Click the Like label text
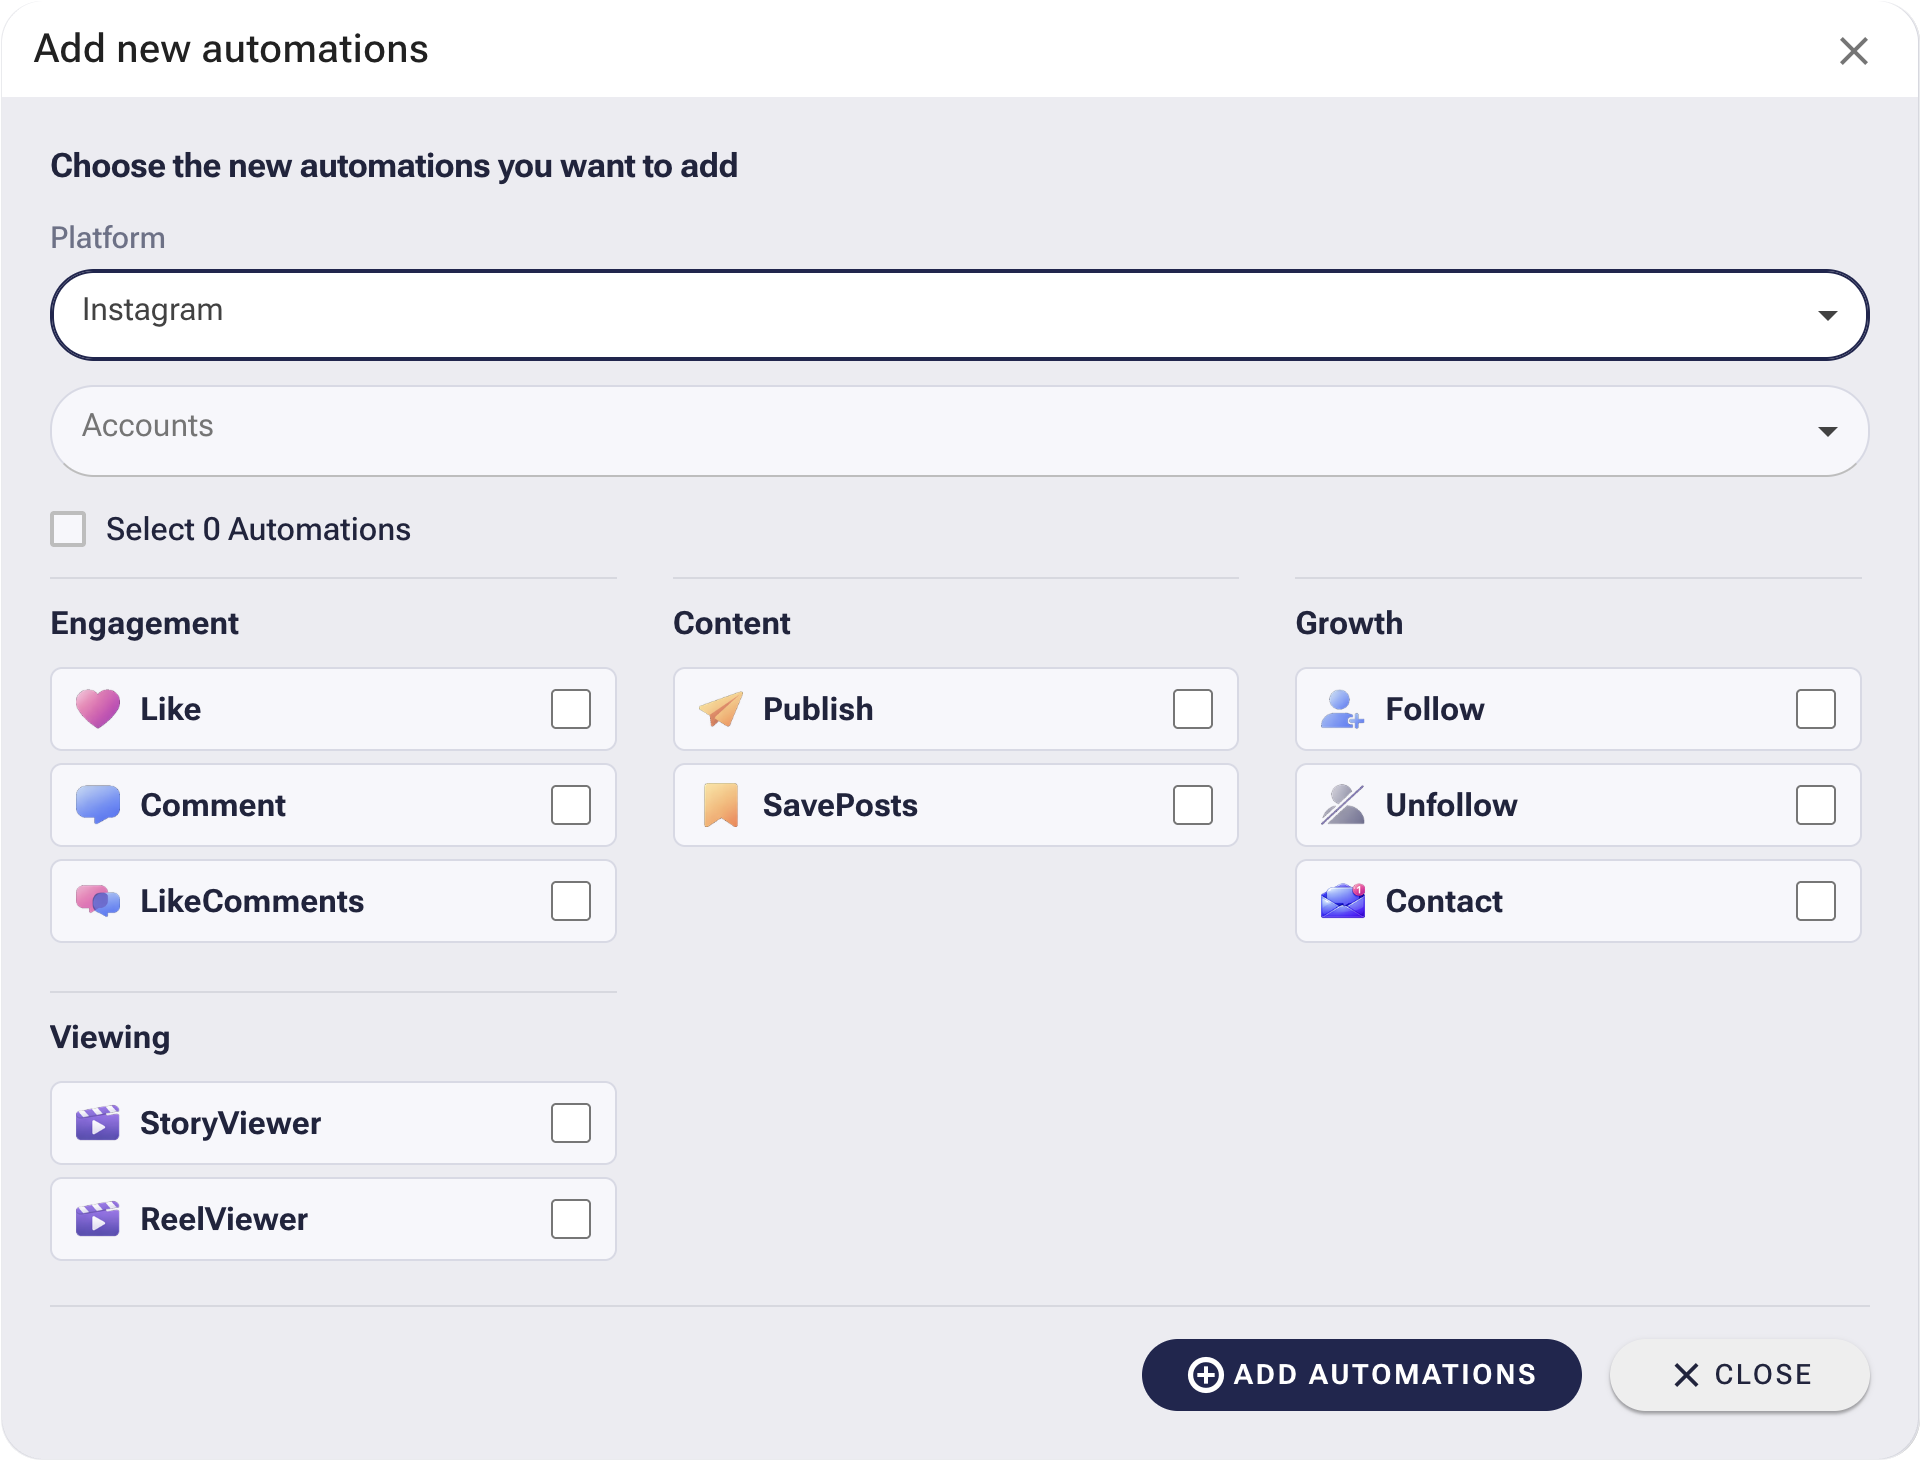This screenshot has height=1461, width=1921. [x=171, y=709]
